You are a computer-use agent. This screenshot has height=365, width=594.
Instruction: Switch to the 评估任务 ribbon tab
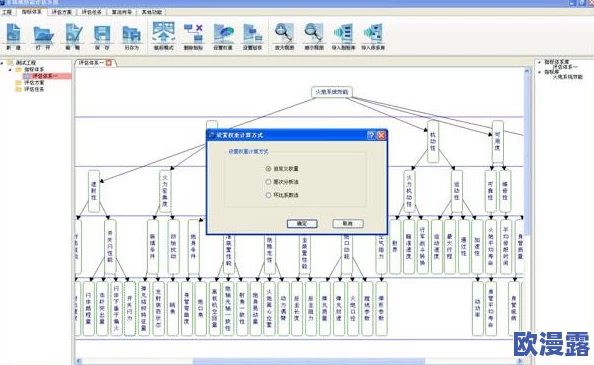click(92, 12)
